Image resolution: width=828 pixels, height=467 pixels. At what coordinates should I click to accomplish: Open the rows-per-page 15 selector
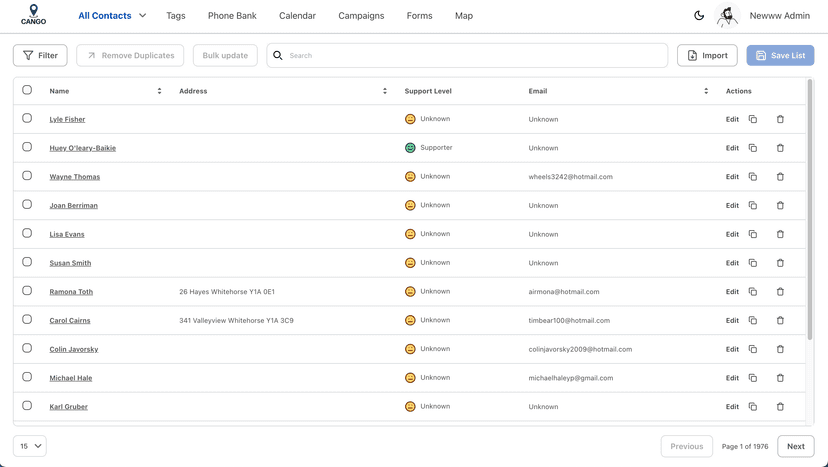coord(30,446)
